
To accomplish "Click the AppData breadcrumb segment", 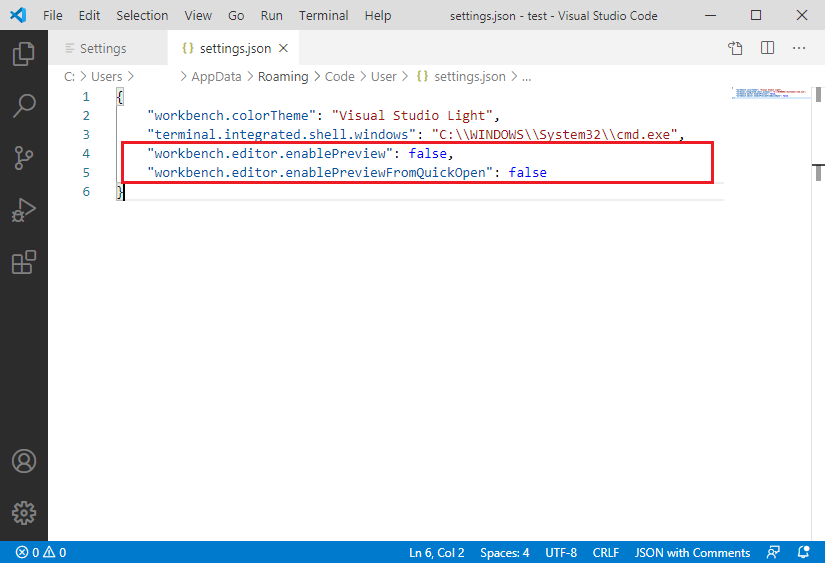I will 216,77.
